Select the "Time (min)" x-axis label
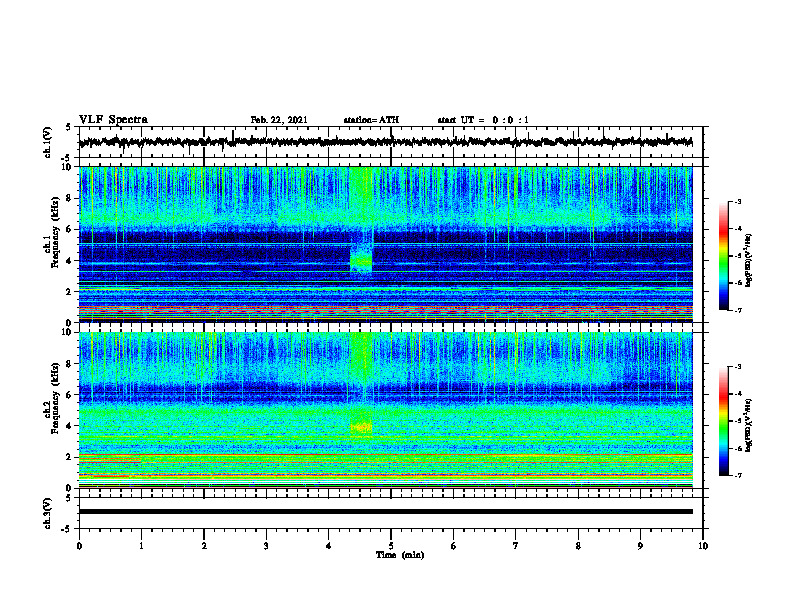 coord(400,555)
